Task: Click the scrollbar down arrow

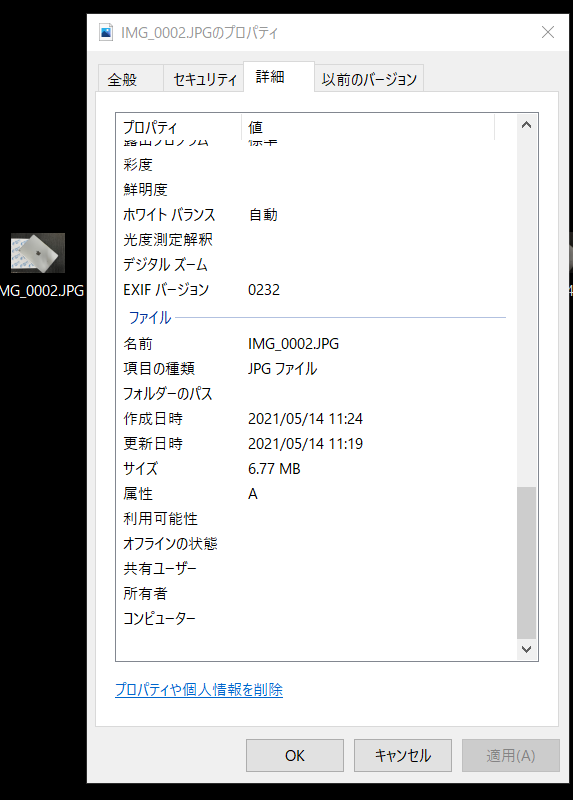Action: point(527,649)
